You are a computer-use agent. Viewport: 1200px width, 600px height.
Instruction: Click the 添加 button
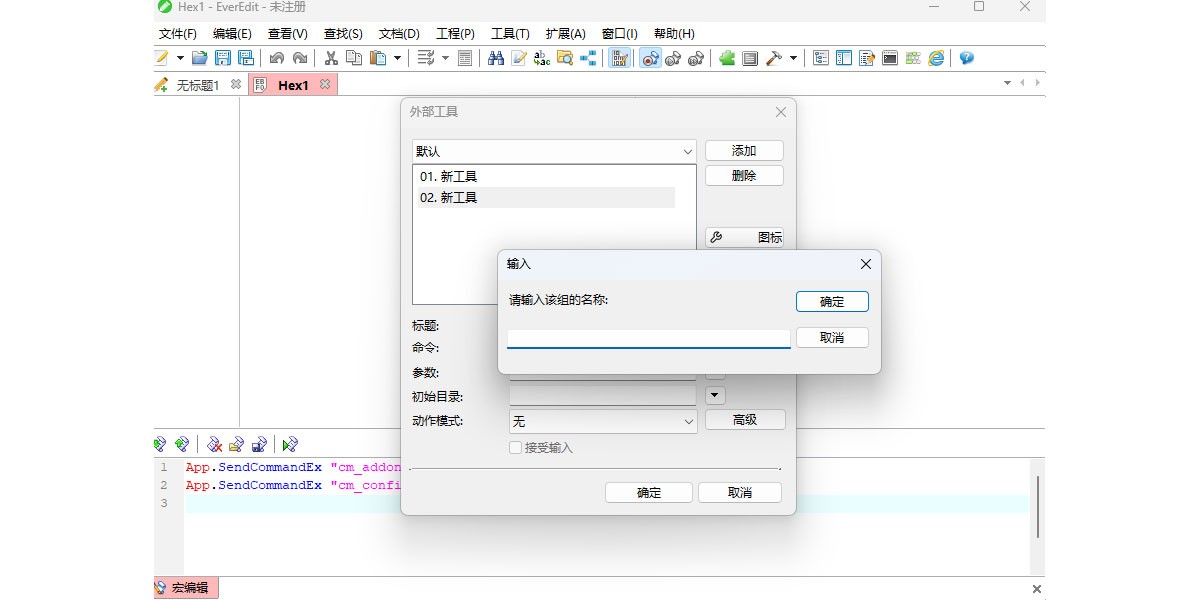[x=743, y=150]
